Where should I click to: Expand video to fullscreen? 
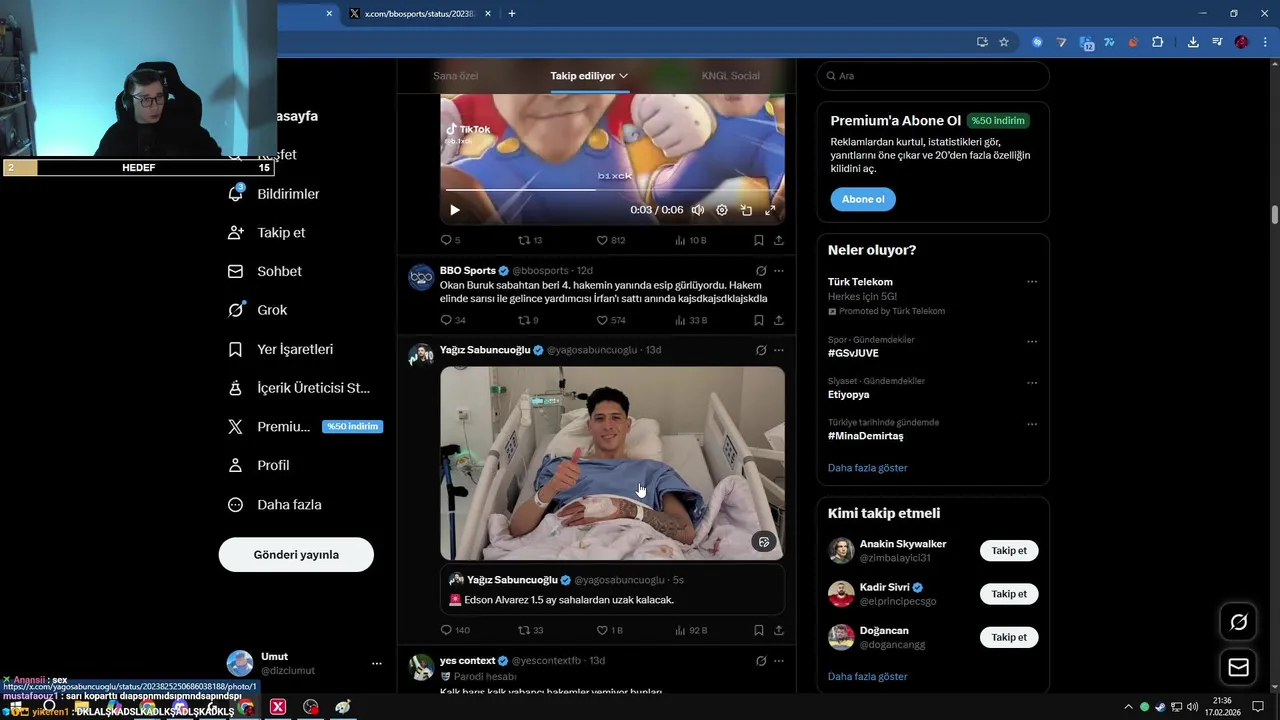point(770,210)
